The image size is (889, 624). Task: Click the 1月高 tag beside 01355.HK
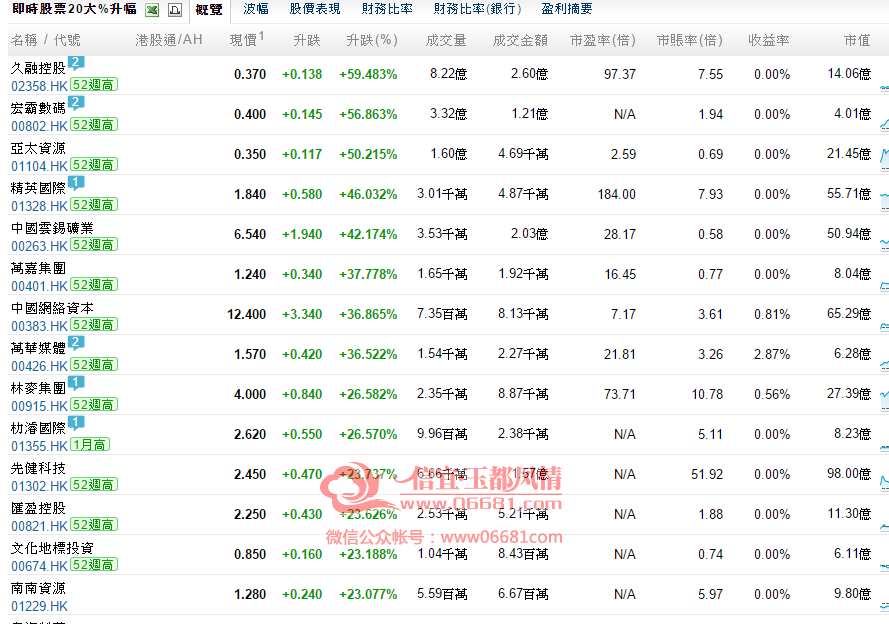coord(90,445)
